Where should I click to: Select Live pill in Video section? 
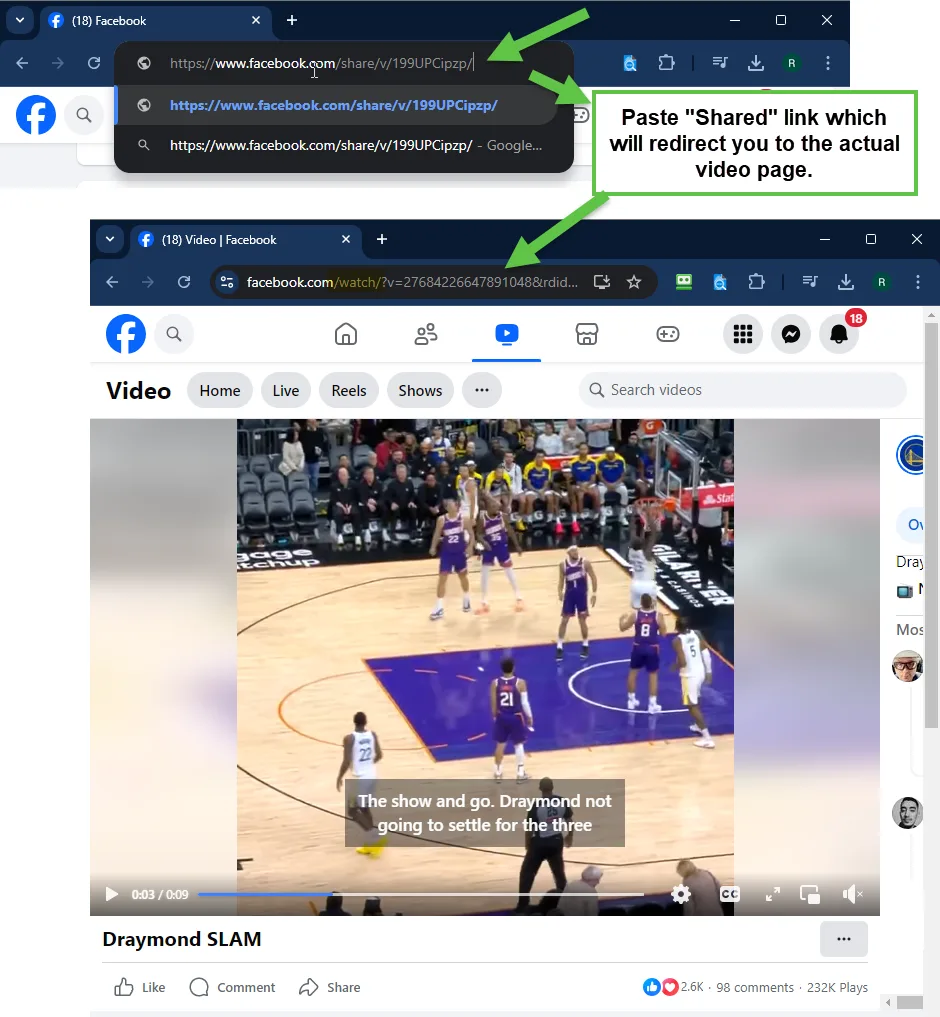click(285, 390)
